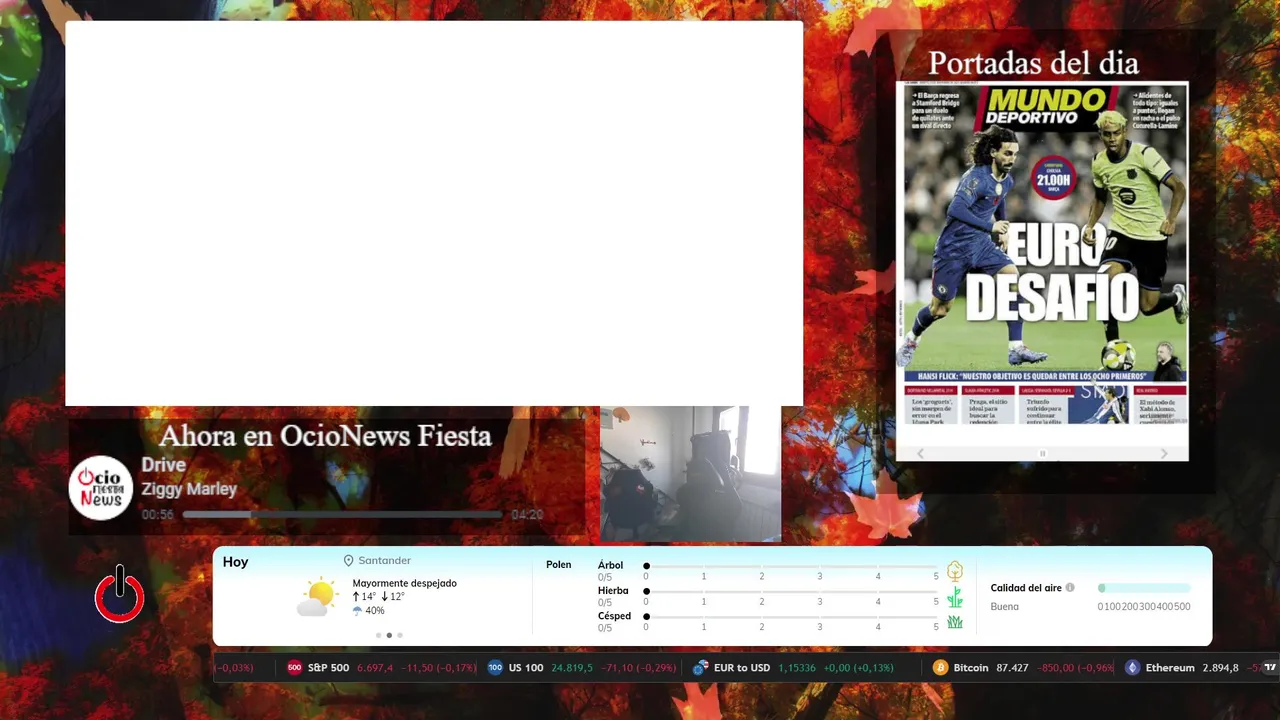
Task: Go to previous cover in Portadas slideshow
Action: coord(921,453)
